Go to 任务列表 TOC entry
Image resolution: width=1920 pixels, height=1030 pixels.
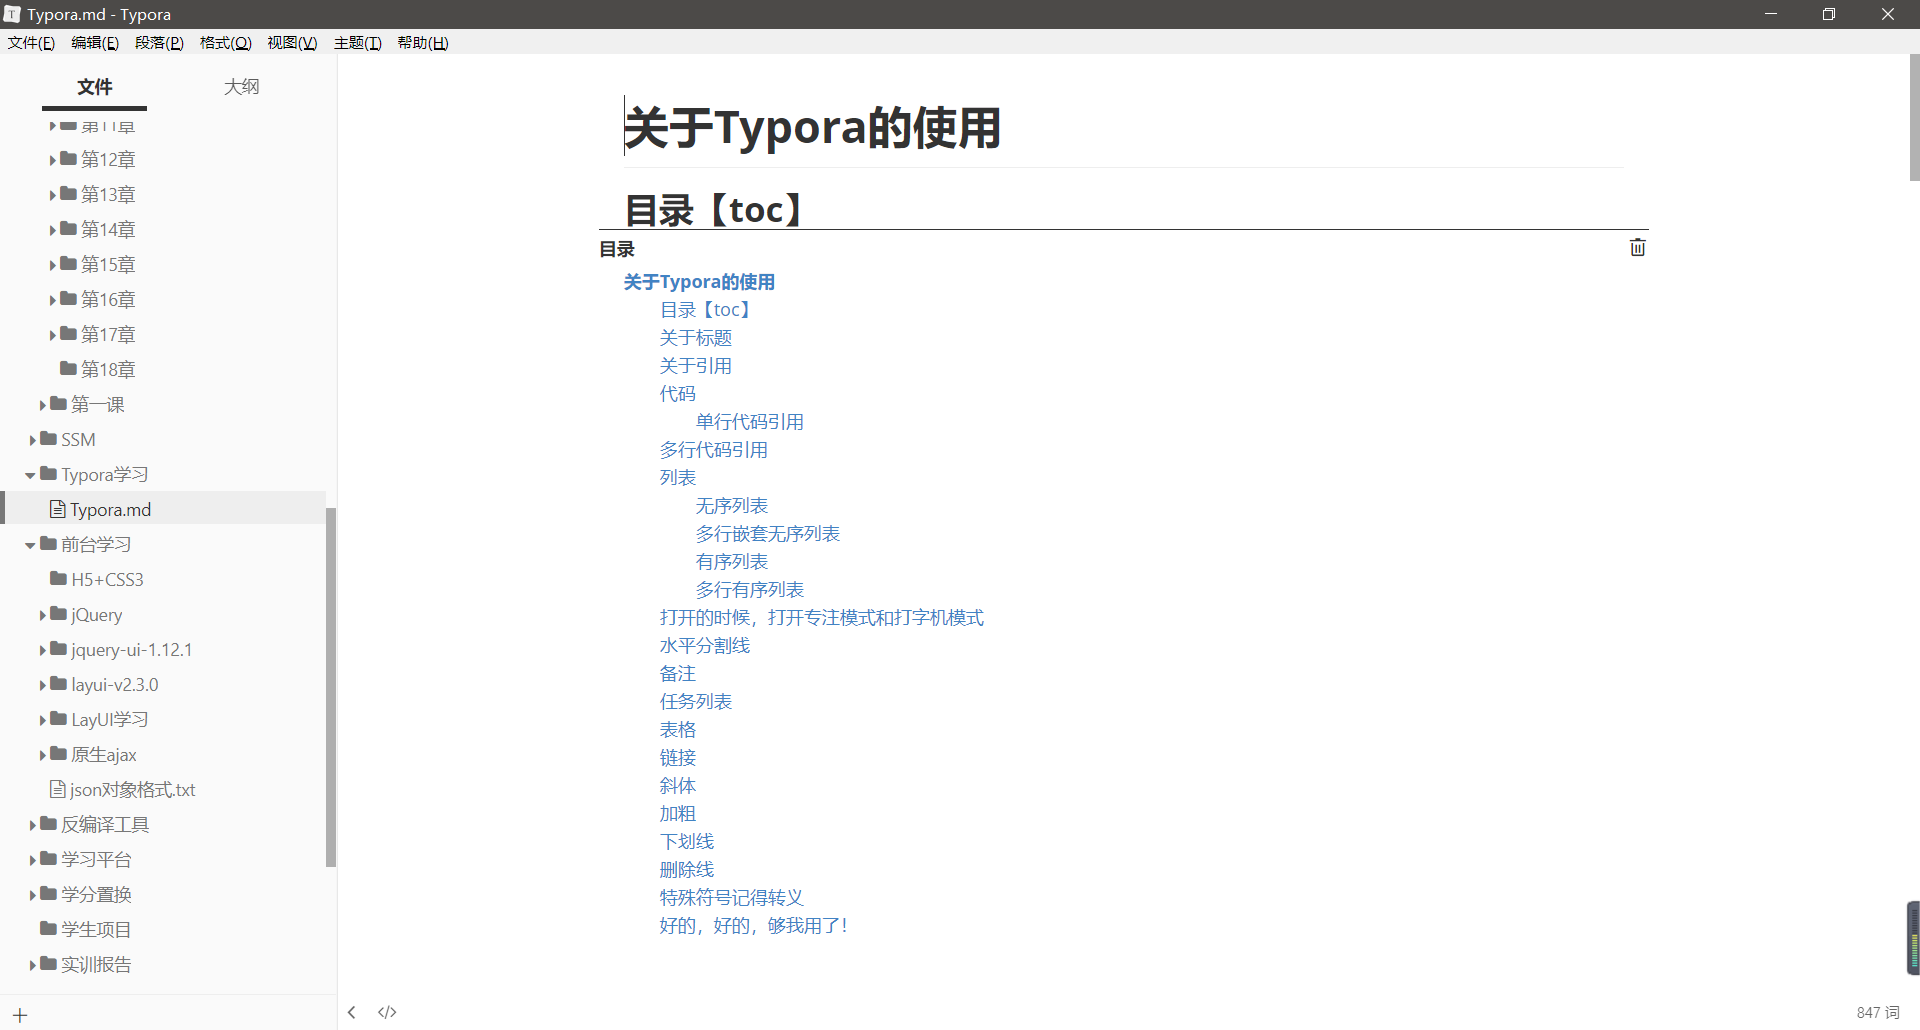(696, 702)
